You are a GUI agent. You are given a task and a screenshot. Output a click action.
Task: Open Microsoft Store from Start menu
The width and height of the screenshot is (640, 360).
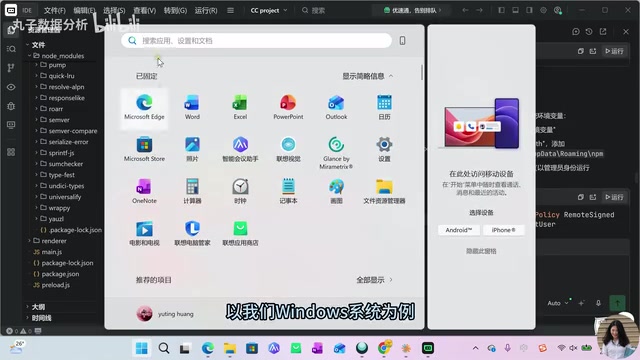tap(144, 149)
